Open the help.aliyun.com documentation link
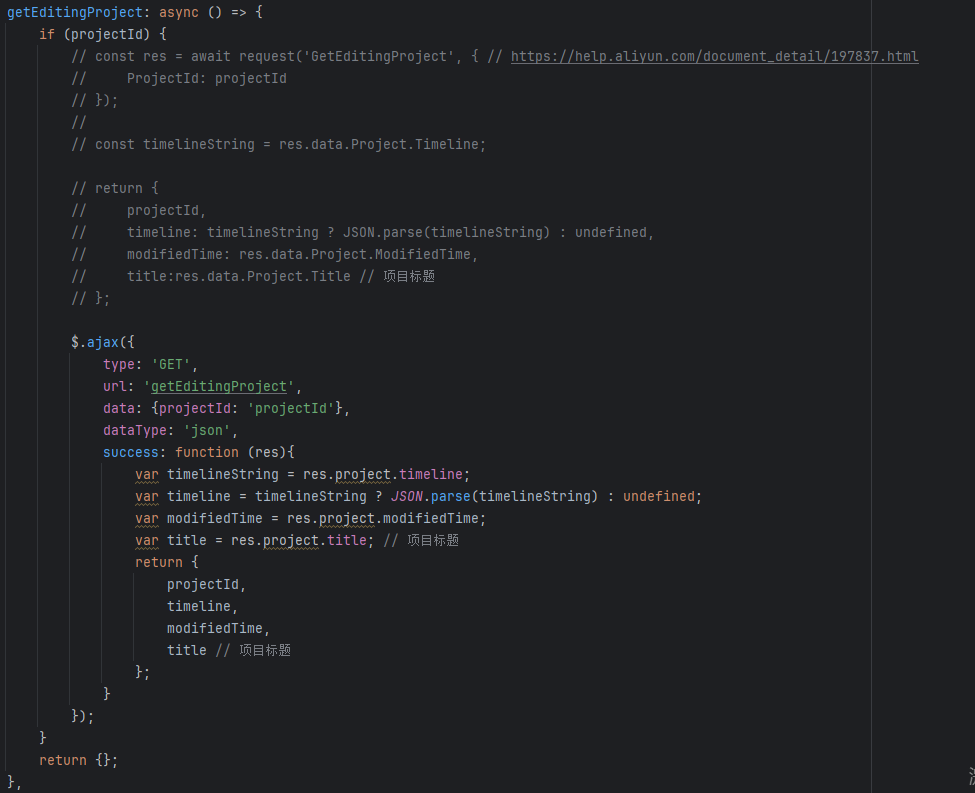The height and width of the screenshot is (793, 975). (714, 57)
